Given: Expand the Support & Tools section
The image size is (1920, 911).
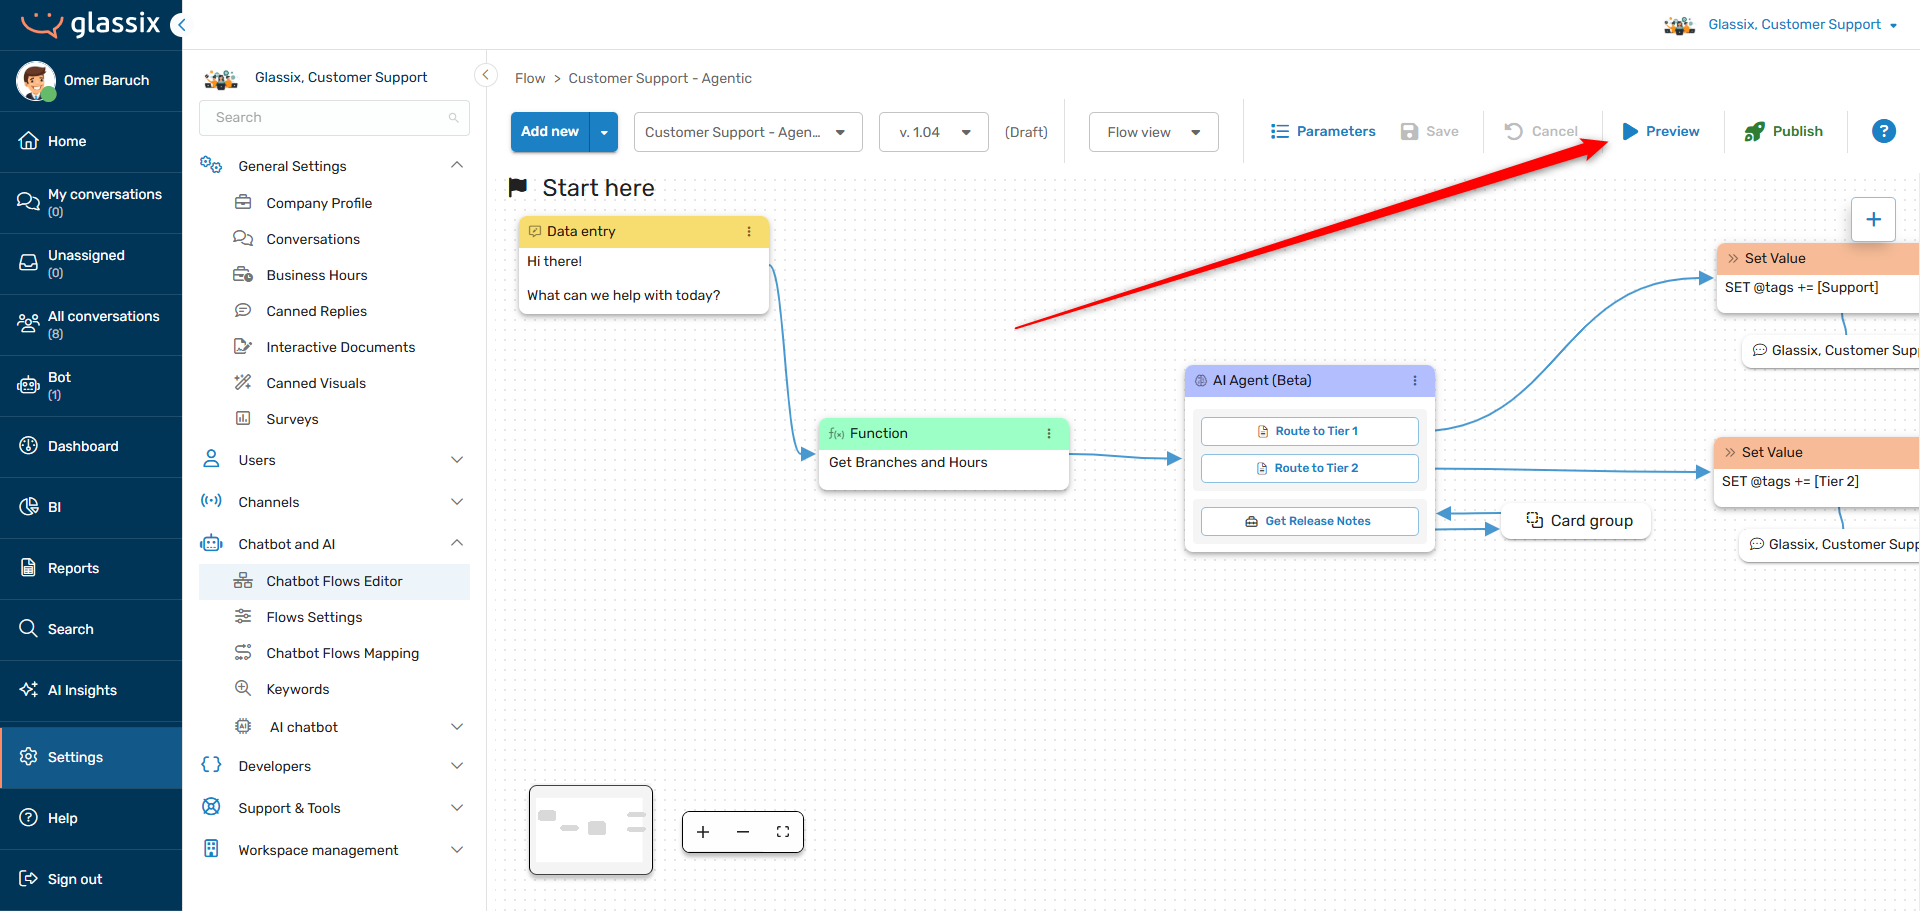Looking at the screenshot, I should click(x=457, y=808).
